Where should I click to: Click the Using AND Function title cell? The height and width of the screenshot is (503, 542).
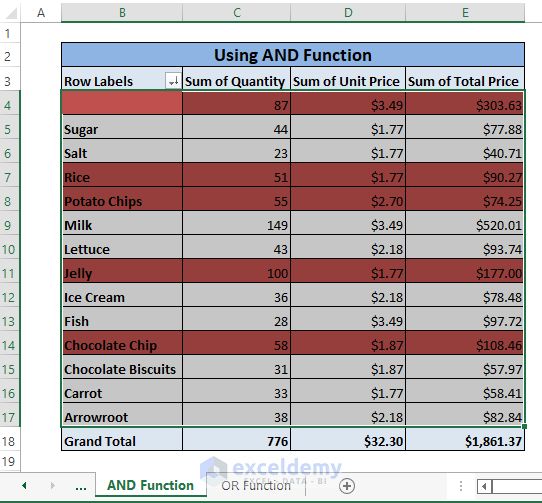coord(293,55)
